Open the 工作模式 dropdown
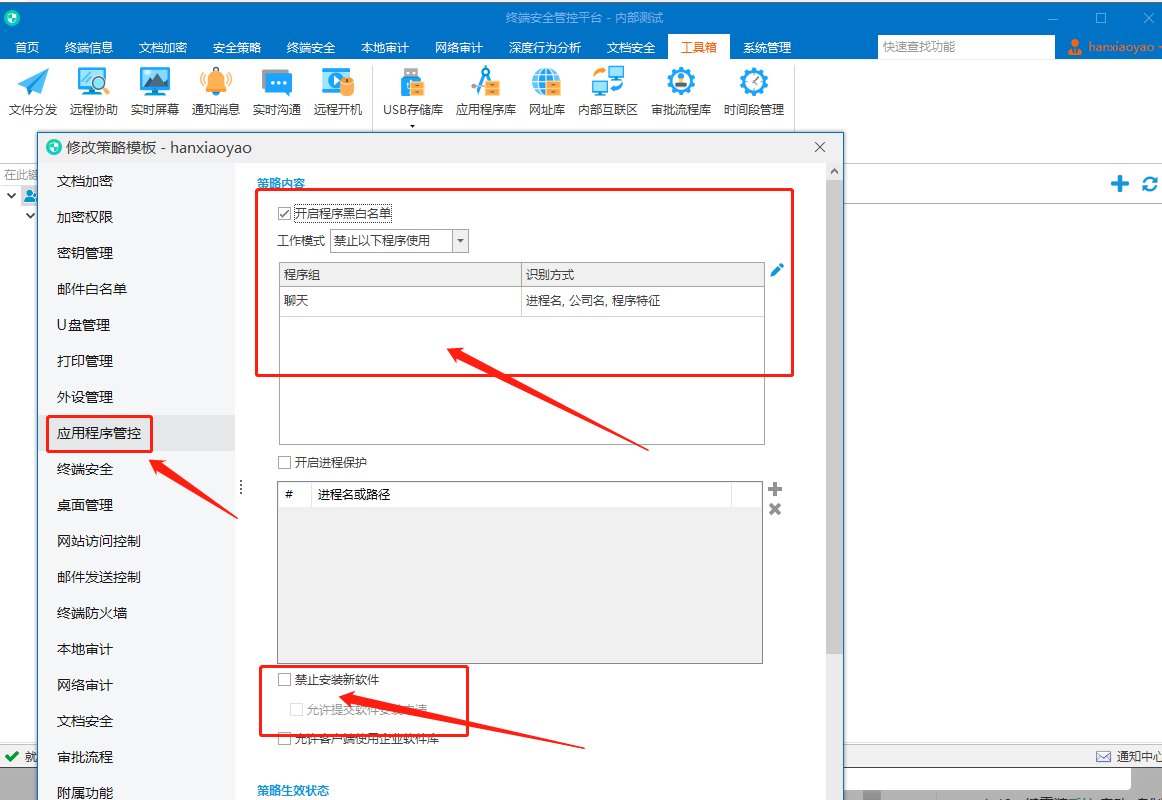This screenshot has width=1162, height=800. pyautogui.click(x=459, y=241)
